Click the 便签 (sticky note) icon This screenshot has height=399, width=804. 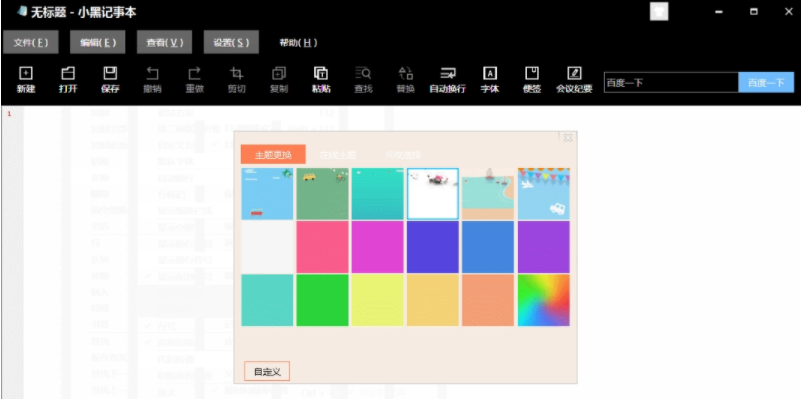click(x=532, y=79)
